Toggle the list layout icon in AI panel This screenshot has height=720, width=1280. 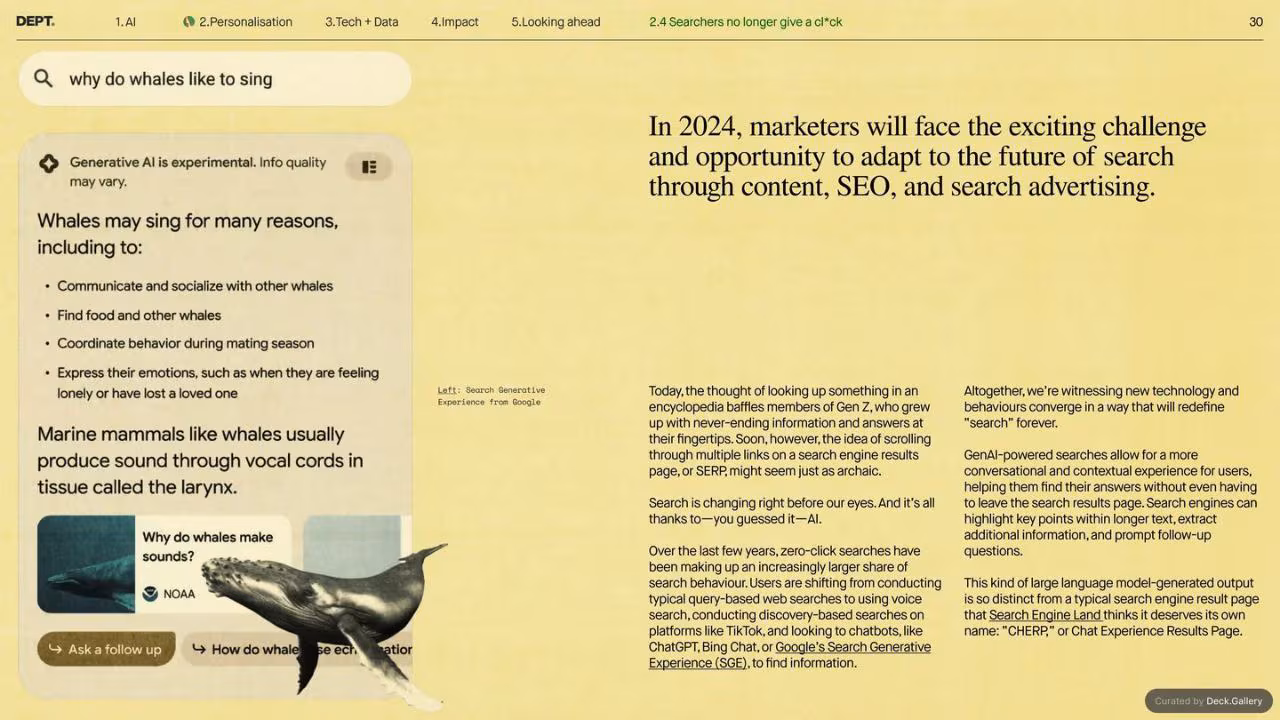pos(369,167)
